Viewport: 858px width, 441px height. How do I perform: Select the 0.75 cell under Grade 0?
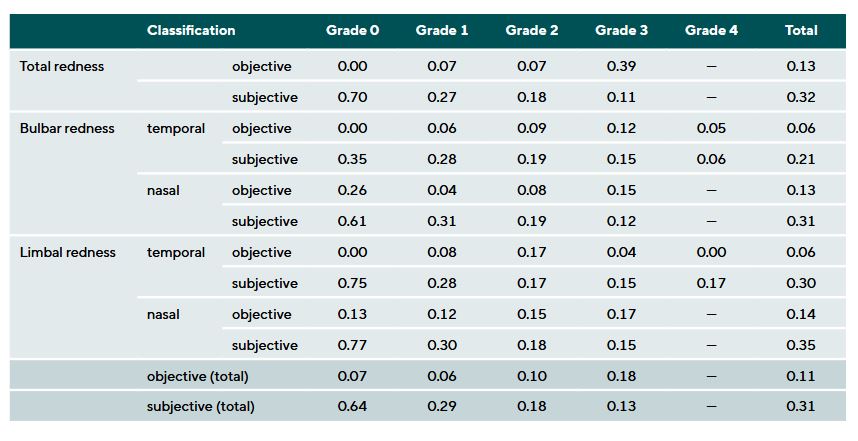352,283
